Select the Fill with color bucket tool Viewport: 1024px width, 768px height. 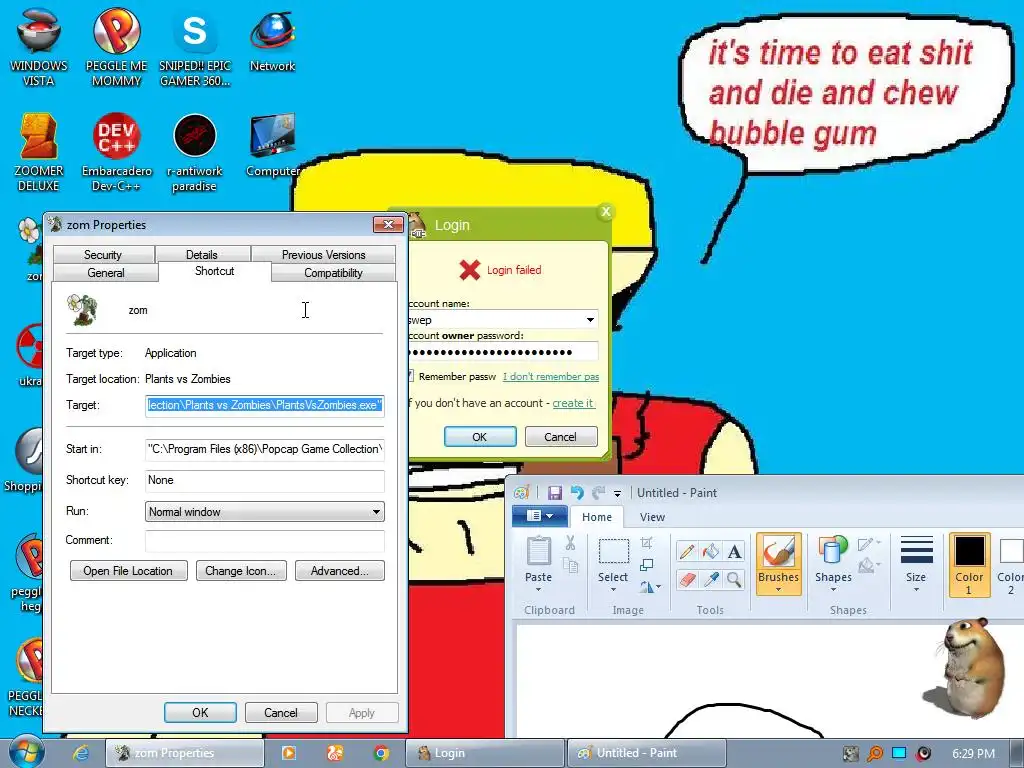point(711,552)
